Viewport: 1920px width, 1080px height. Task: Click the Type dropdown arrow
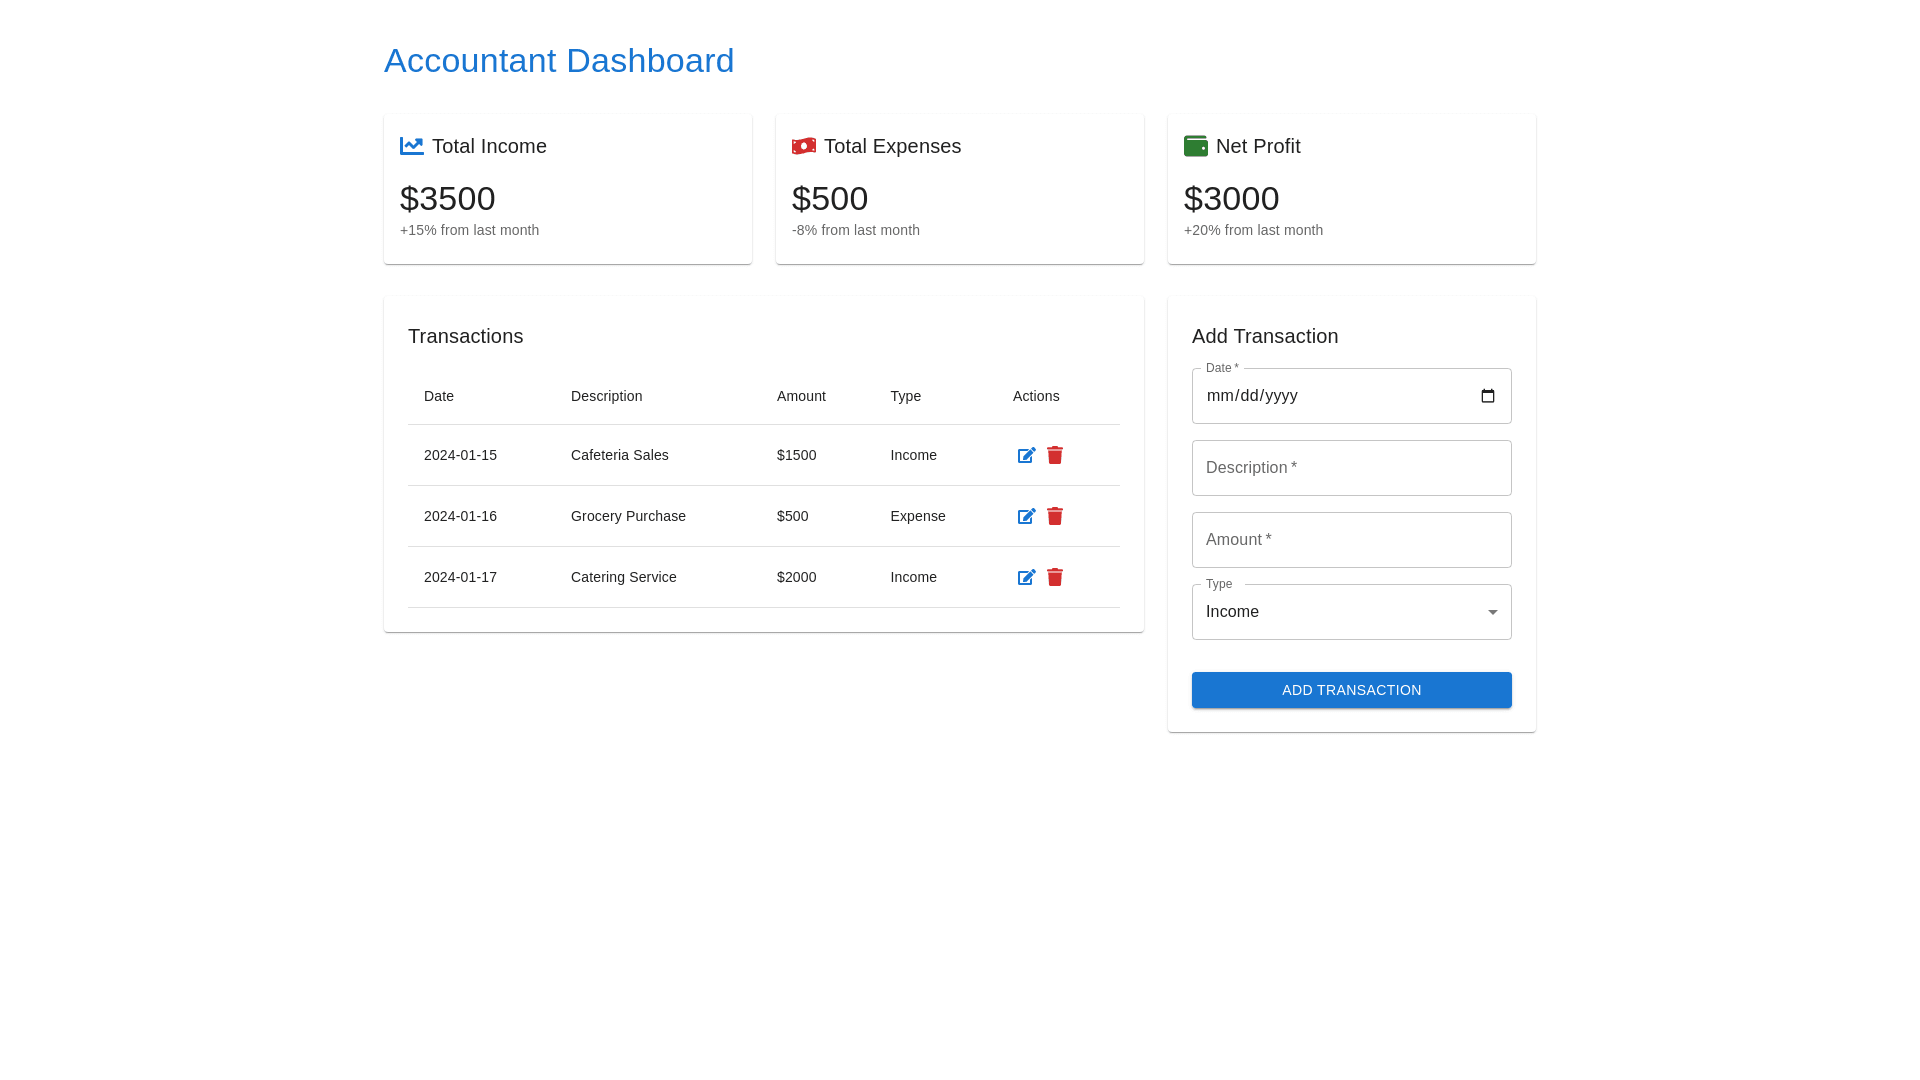(x=1493, y=612)
